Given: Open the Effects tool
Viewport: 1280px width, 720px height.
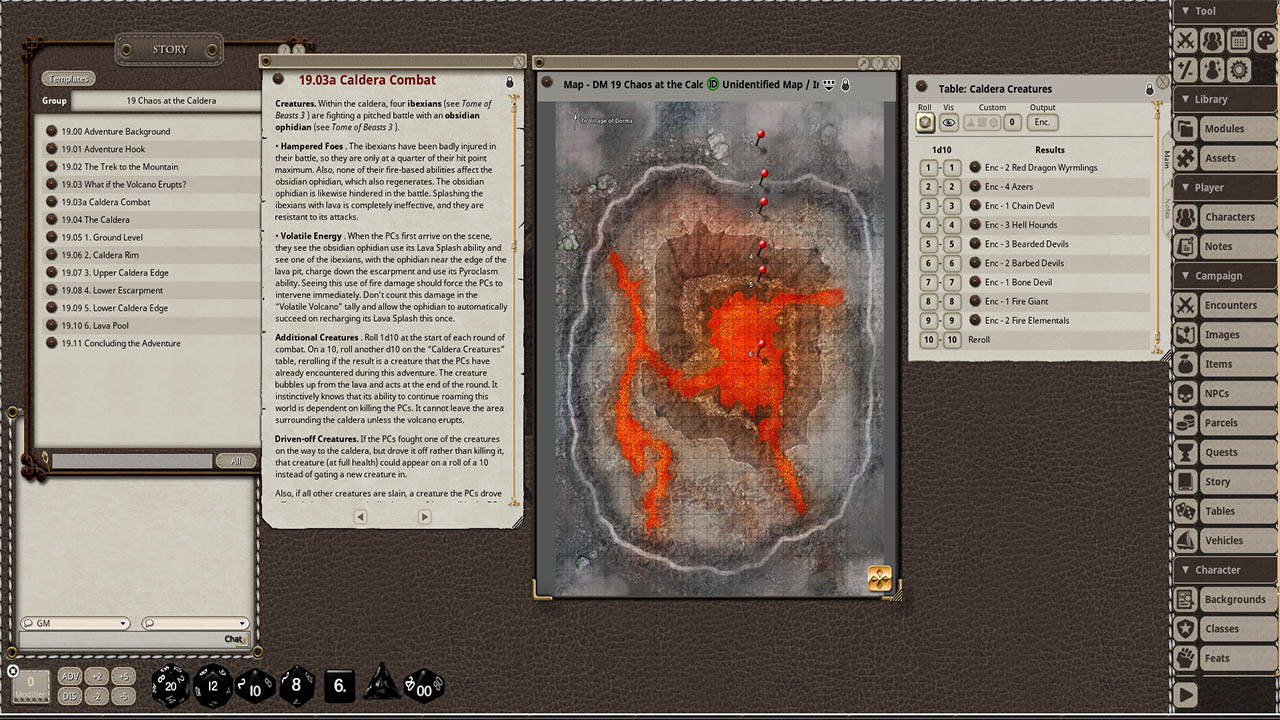Looking at the screenshot, I should coord(1211,69).
